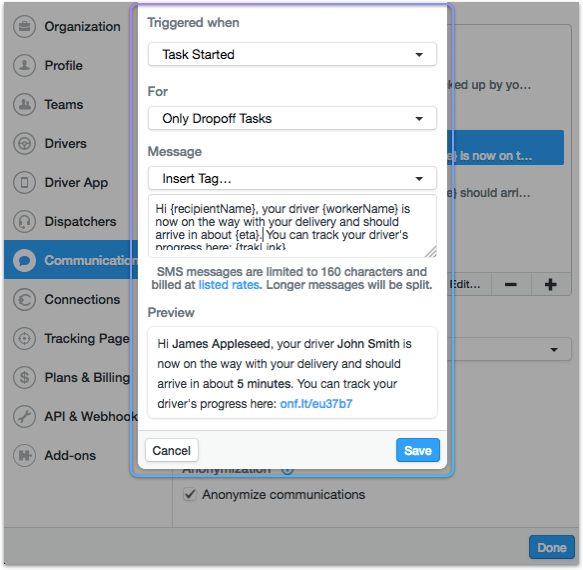Select the Profile person icon

25,65
